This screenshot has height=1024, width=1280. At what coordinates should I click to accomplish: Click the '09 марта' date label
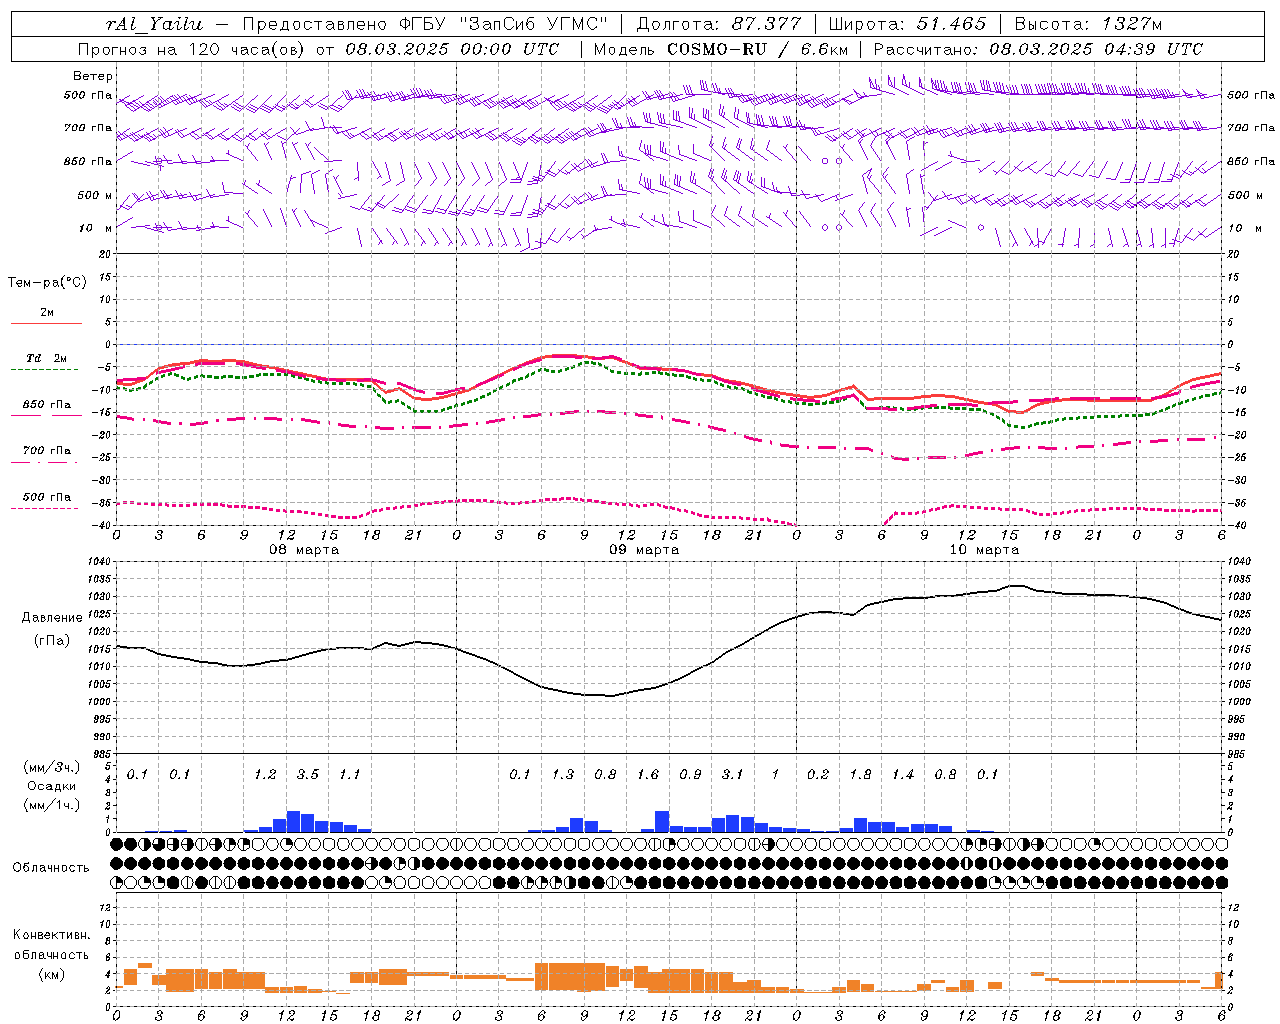point(644,550)
